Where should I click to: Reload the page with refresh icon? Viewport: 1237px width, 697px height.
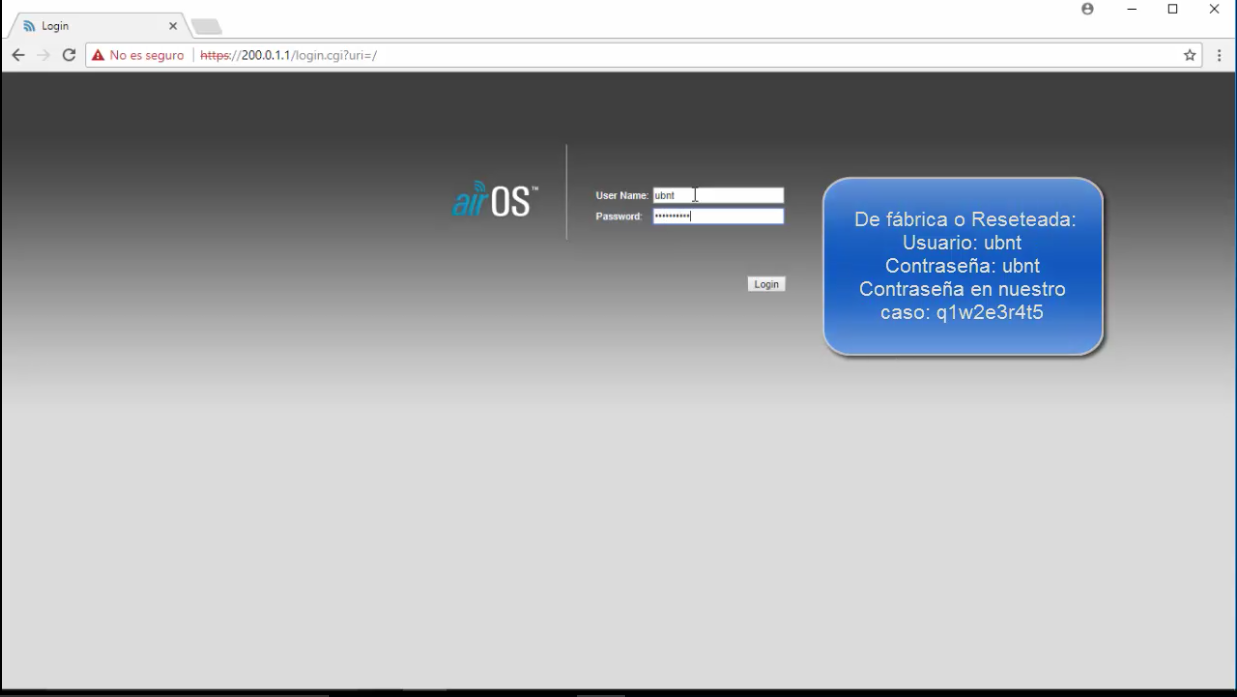click(x=69, y=56)
